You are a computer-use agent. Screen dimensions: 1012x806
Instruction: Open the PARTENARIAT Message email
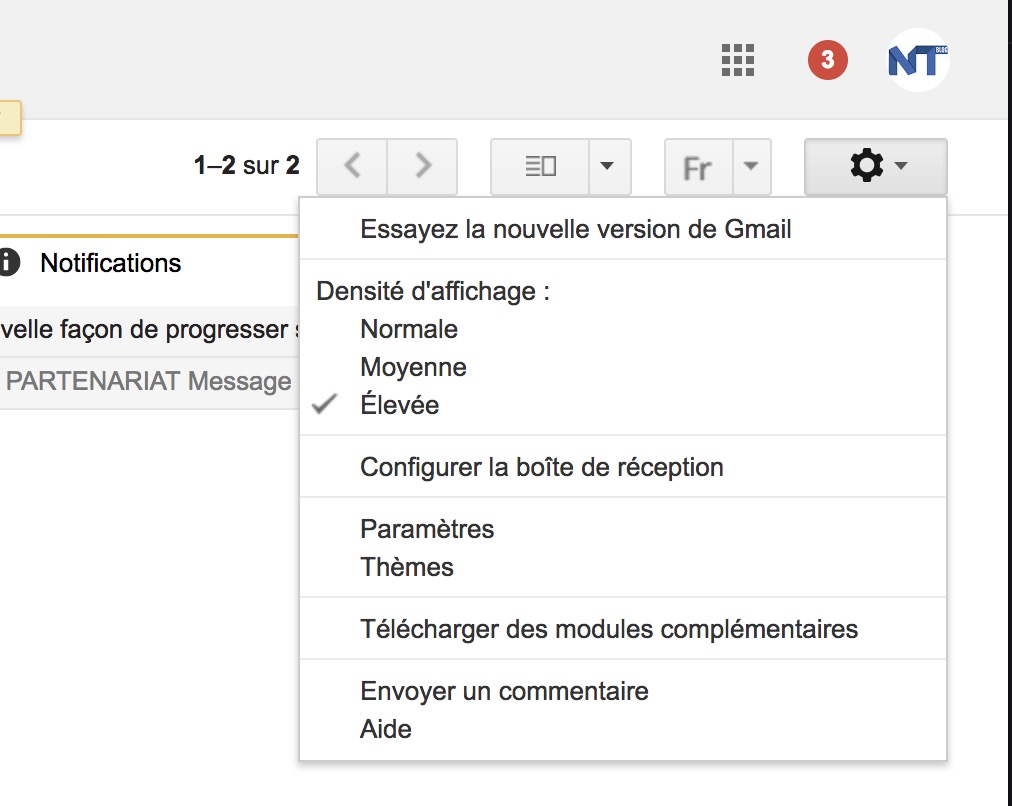(x=148, y=381)
